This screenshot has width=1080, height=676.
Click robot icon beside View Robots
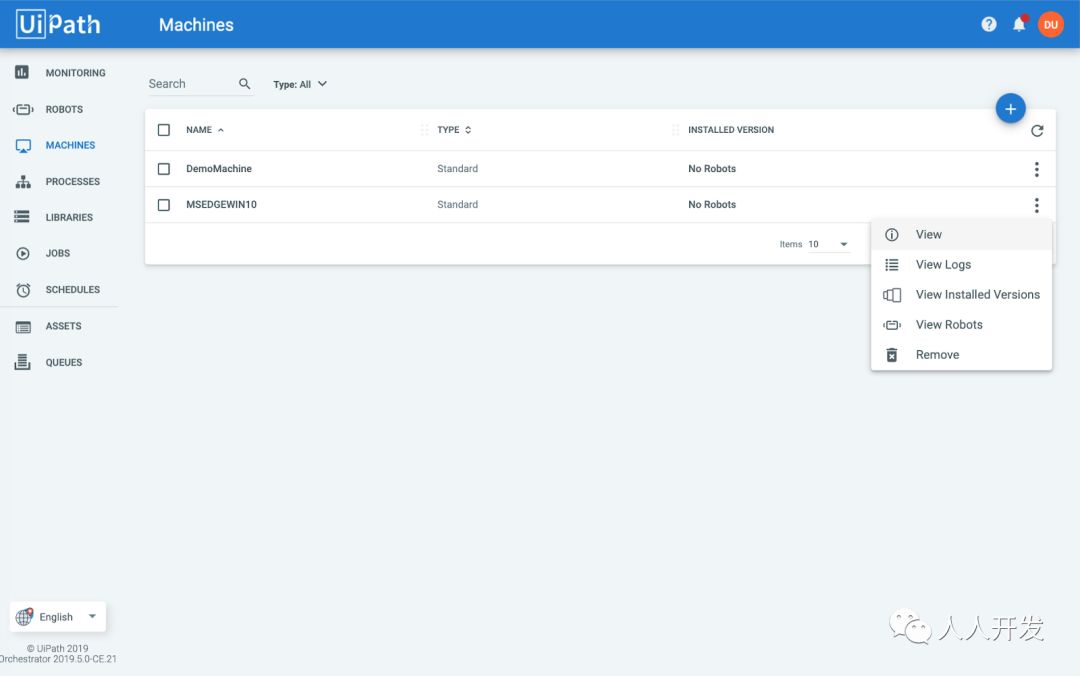click(892, 325)
